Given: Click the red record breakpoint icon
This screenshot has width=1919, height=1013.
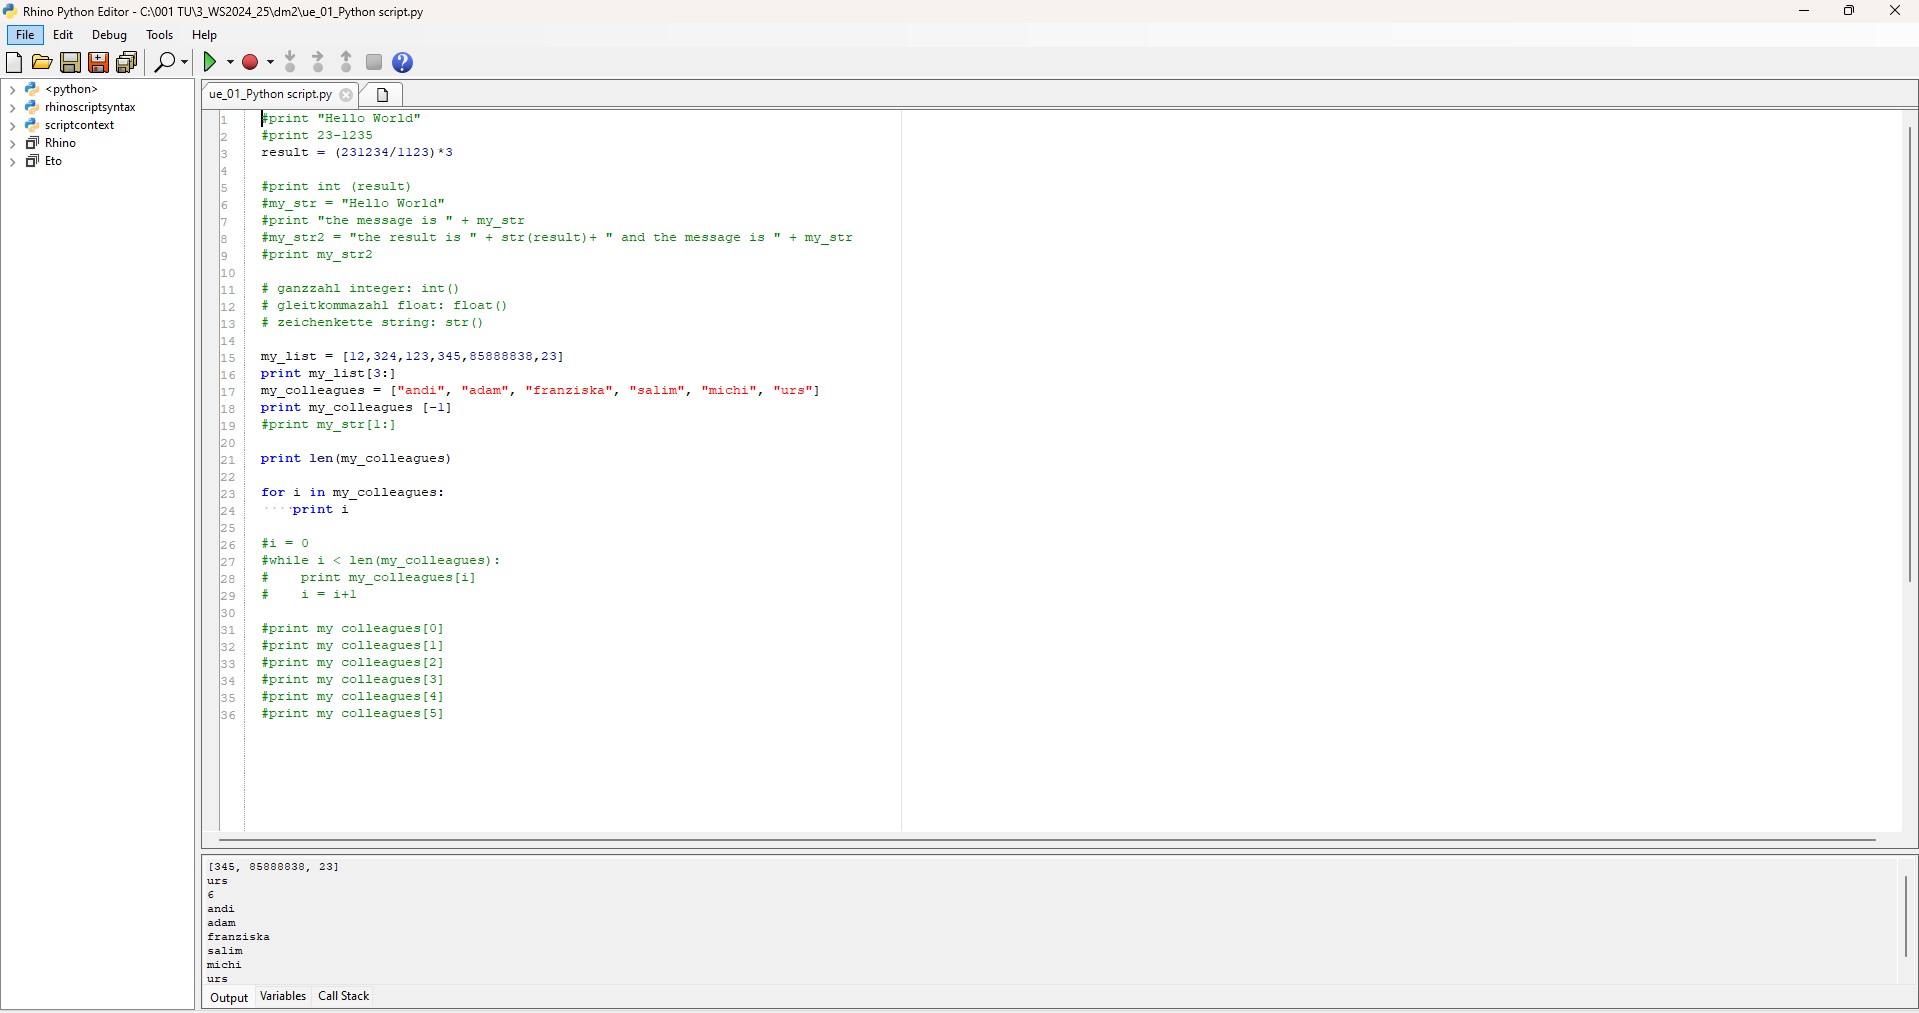Looking at the screenshot, I should coord(249,62).
